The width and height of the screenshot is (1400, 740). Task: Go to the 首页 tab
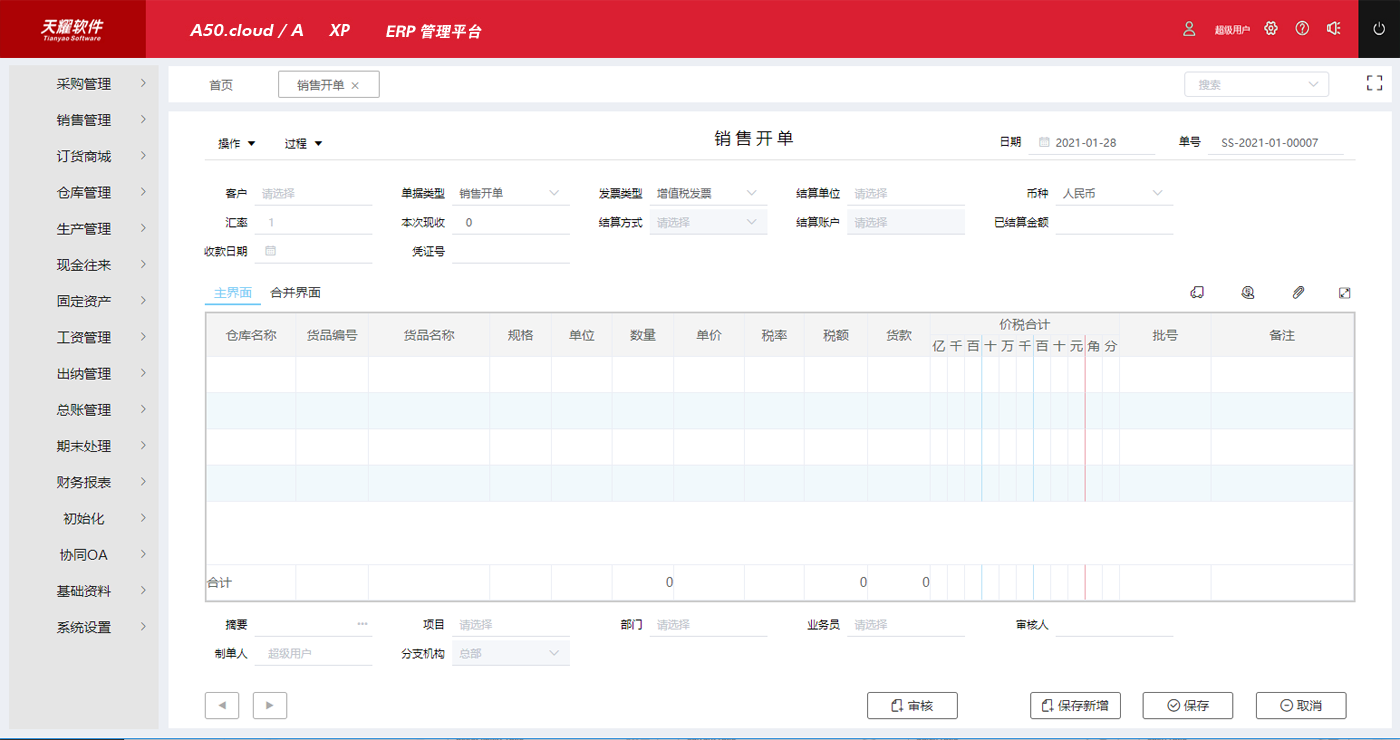[221, 86]
